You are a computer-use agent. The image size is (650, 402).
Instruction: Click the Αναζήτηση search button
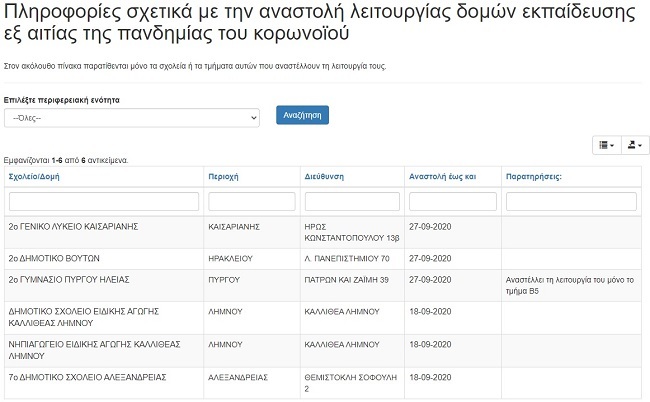click(302, 115)
